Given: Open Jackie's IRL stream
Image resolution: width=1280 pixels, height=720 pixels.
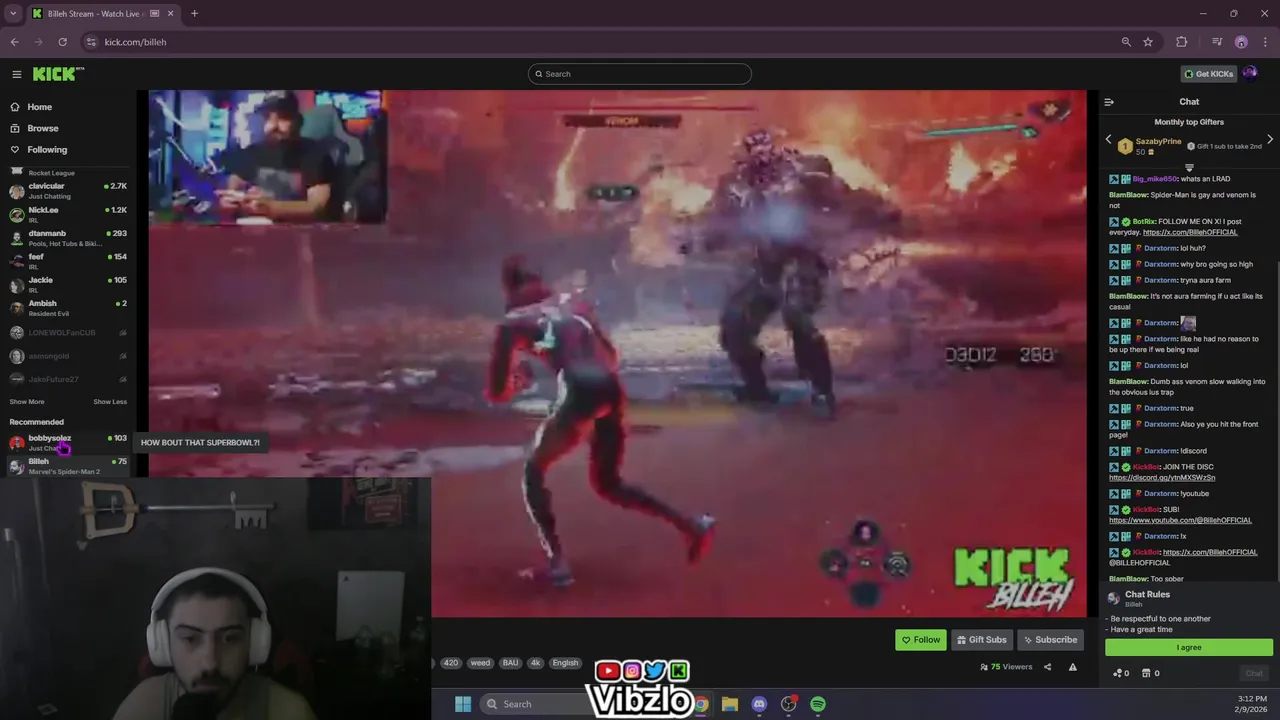Looking at the screenshot, I should pyautogui.click(x=68, y=284).
